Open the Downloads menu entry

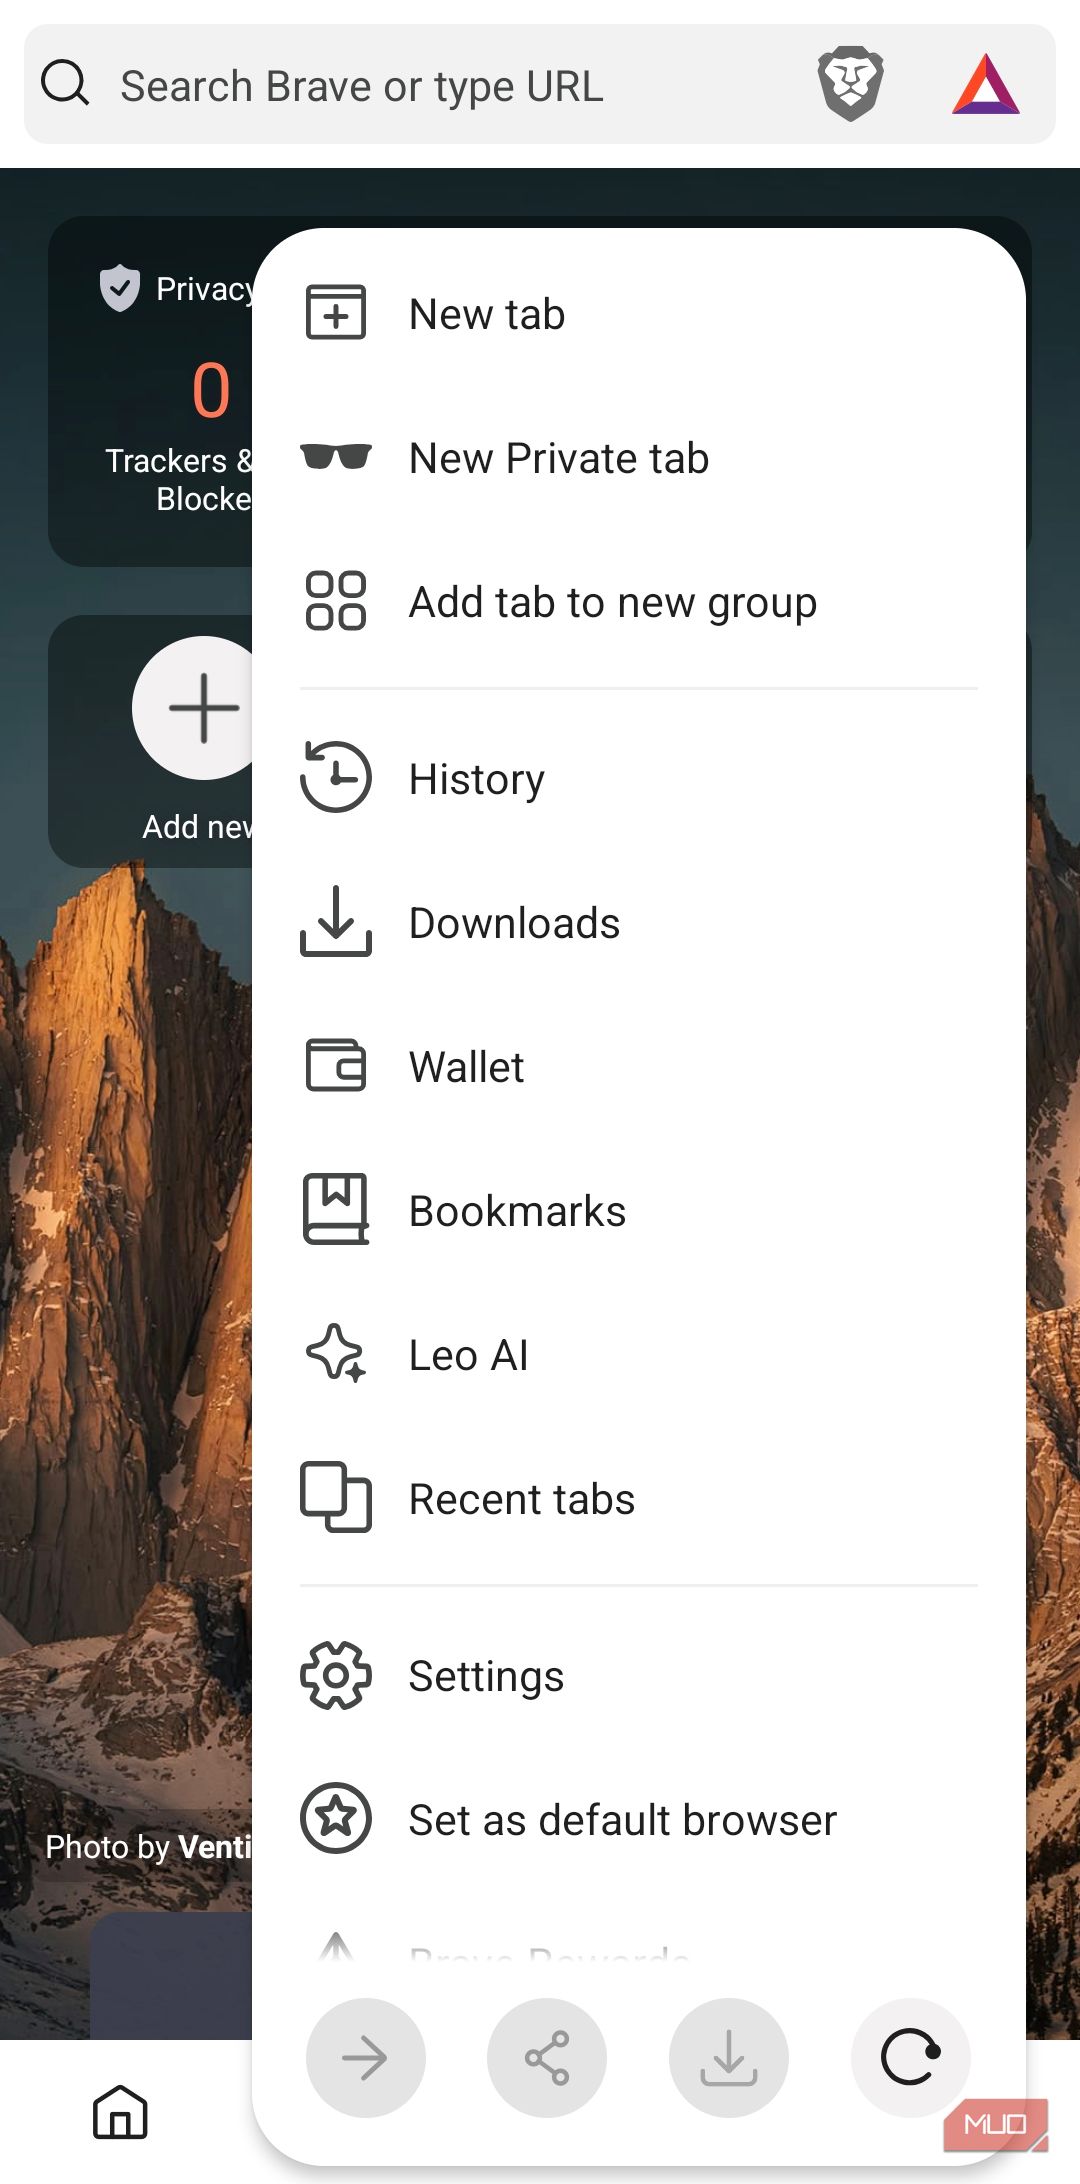pyautogui.click(x=515, y=923)
